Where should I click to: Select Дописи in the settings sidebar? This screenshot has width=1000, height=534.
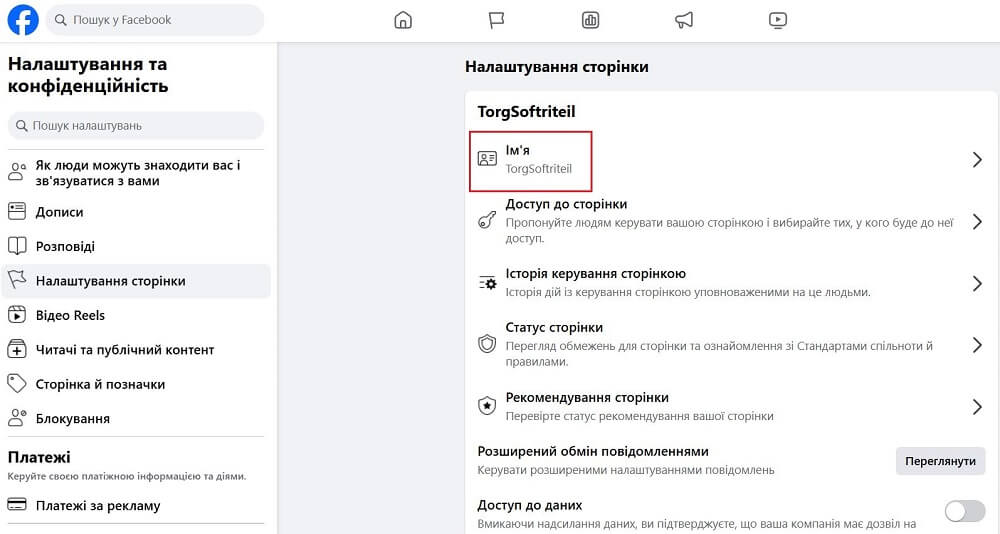pyautogui.click(x=60, y=212)
